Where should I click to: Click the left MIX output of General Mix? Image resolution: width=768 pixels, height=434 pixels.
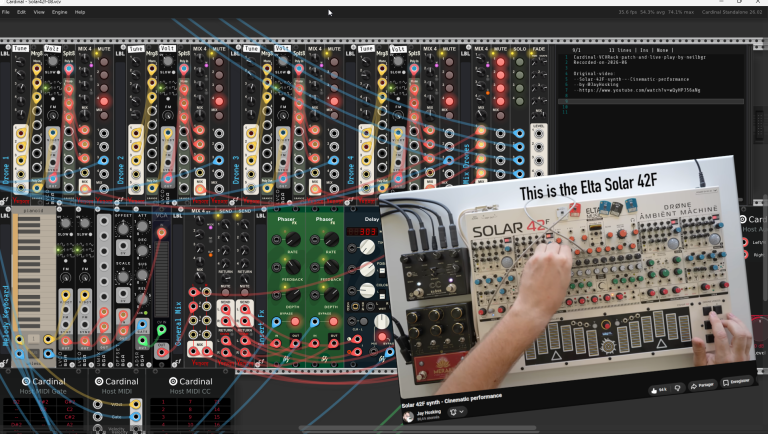click(x=194, y=351)
